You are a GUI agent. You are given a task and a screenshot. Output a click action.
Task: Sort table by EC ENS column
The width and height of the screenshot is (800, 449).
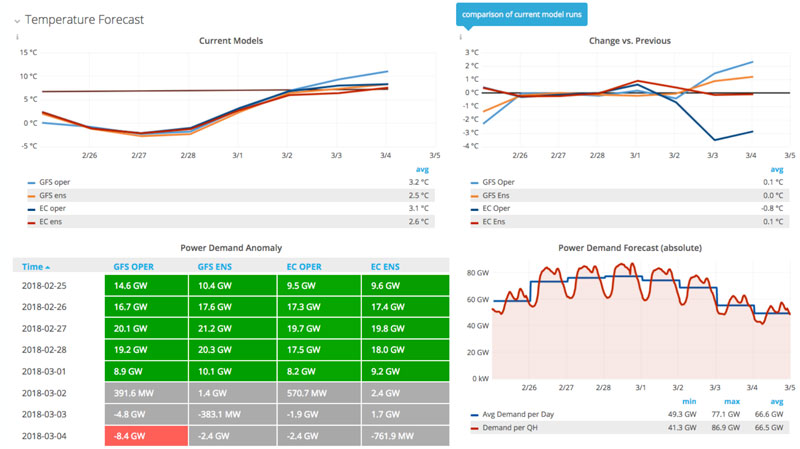[385, 267]
